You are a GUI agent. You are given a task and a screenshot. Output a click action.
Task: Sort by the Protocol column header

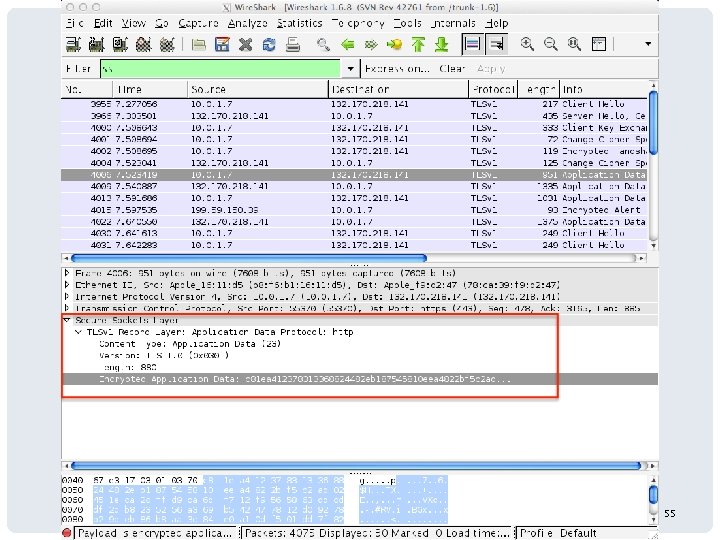click(493, 89)
